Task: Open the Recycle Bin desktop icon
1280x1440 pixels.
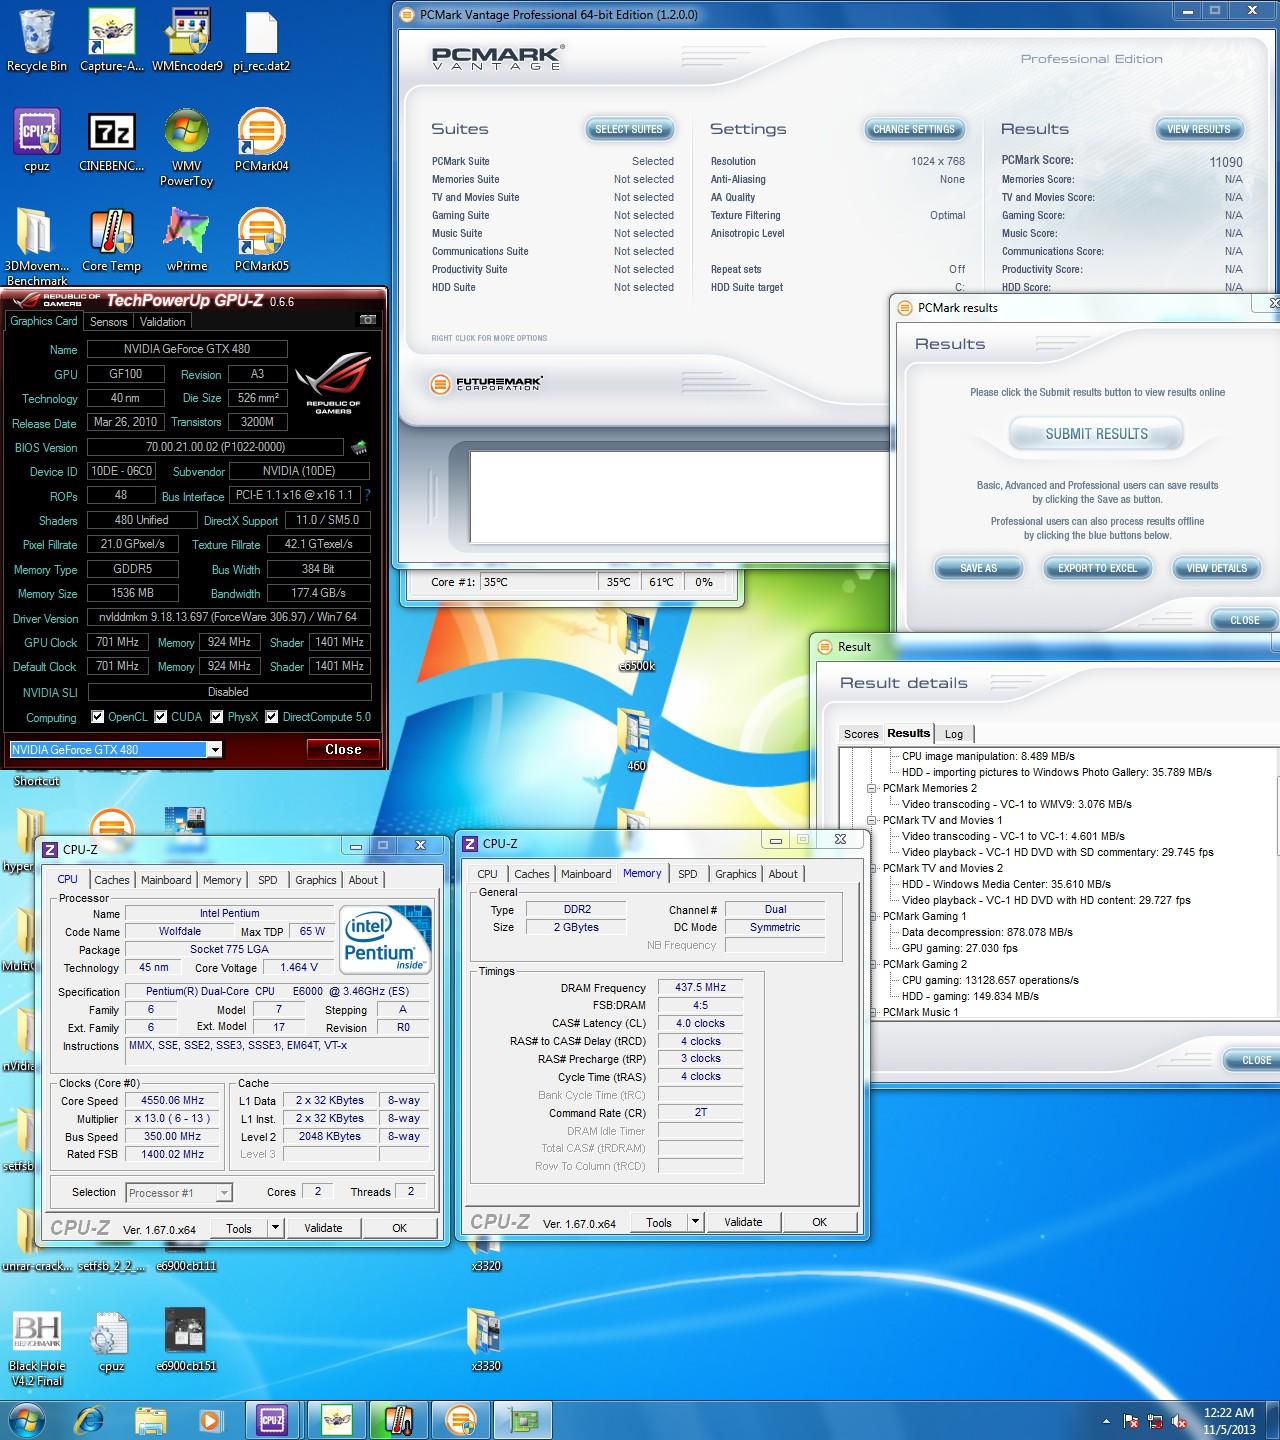Action: tap(37, 40)
